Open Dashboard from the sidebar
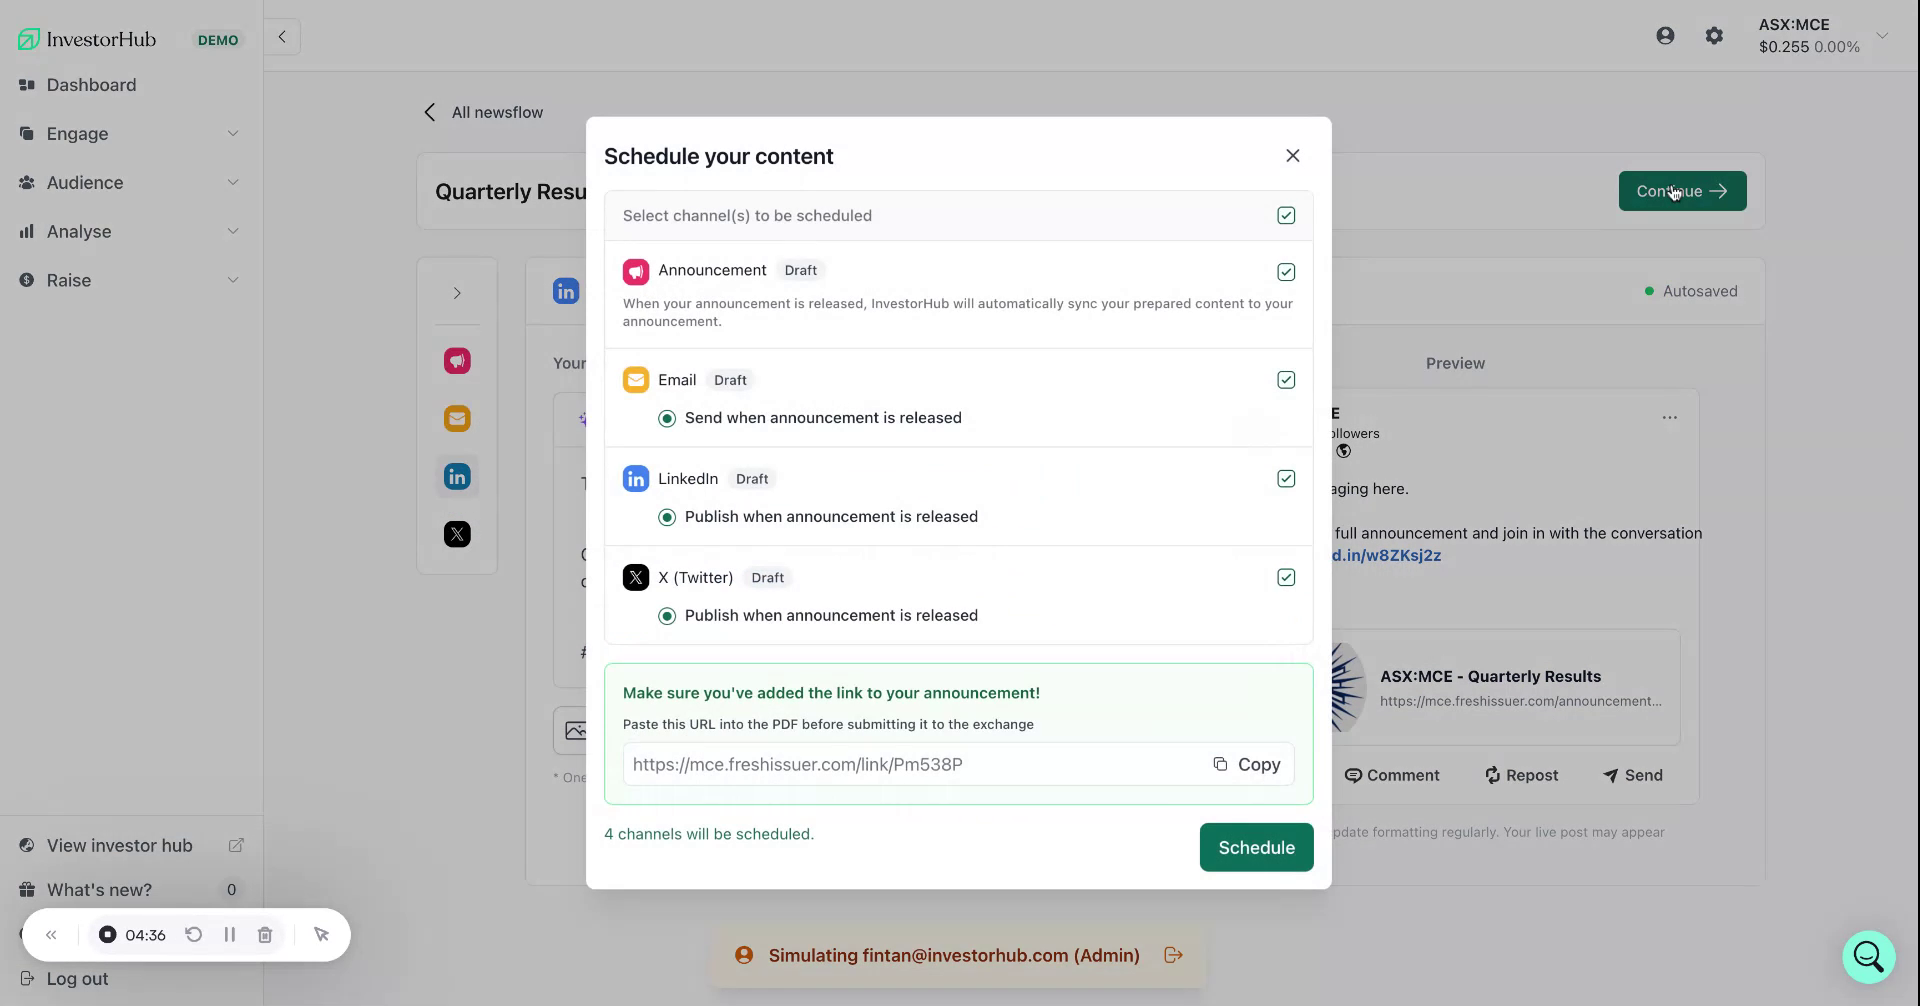Image resolution: width=1920 pixels, height=1006 pixels. tap(92, 85)
